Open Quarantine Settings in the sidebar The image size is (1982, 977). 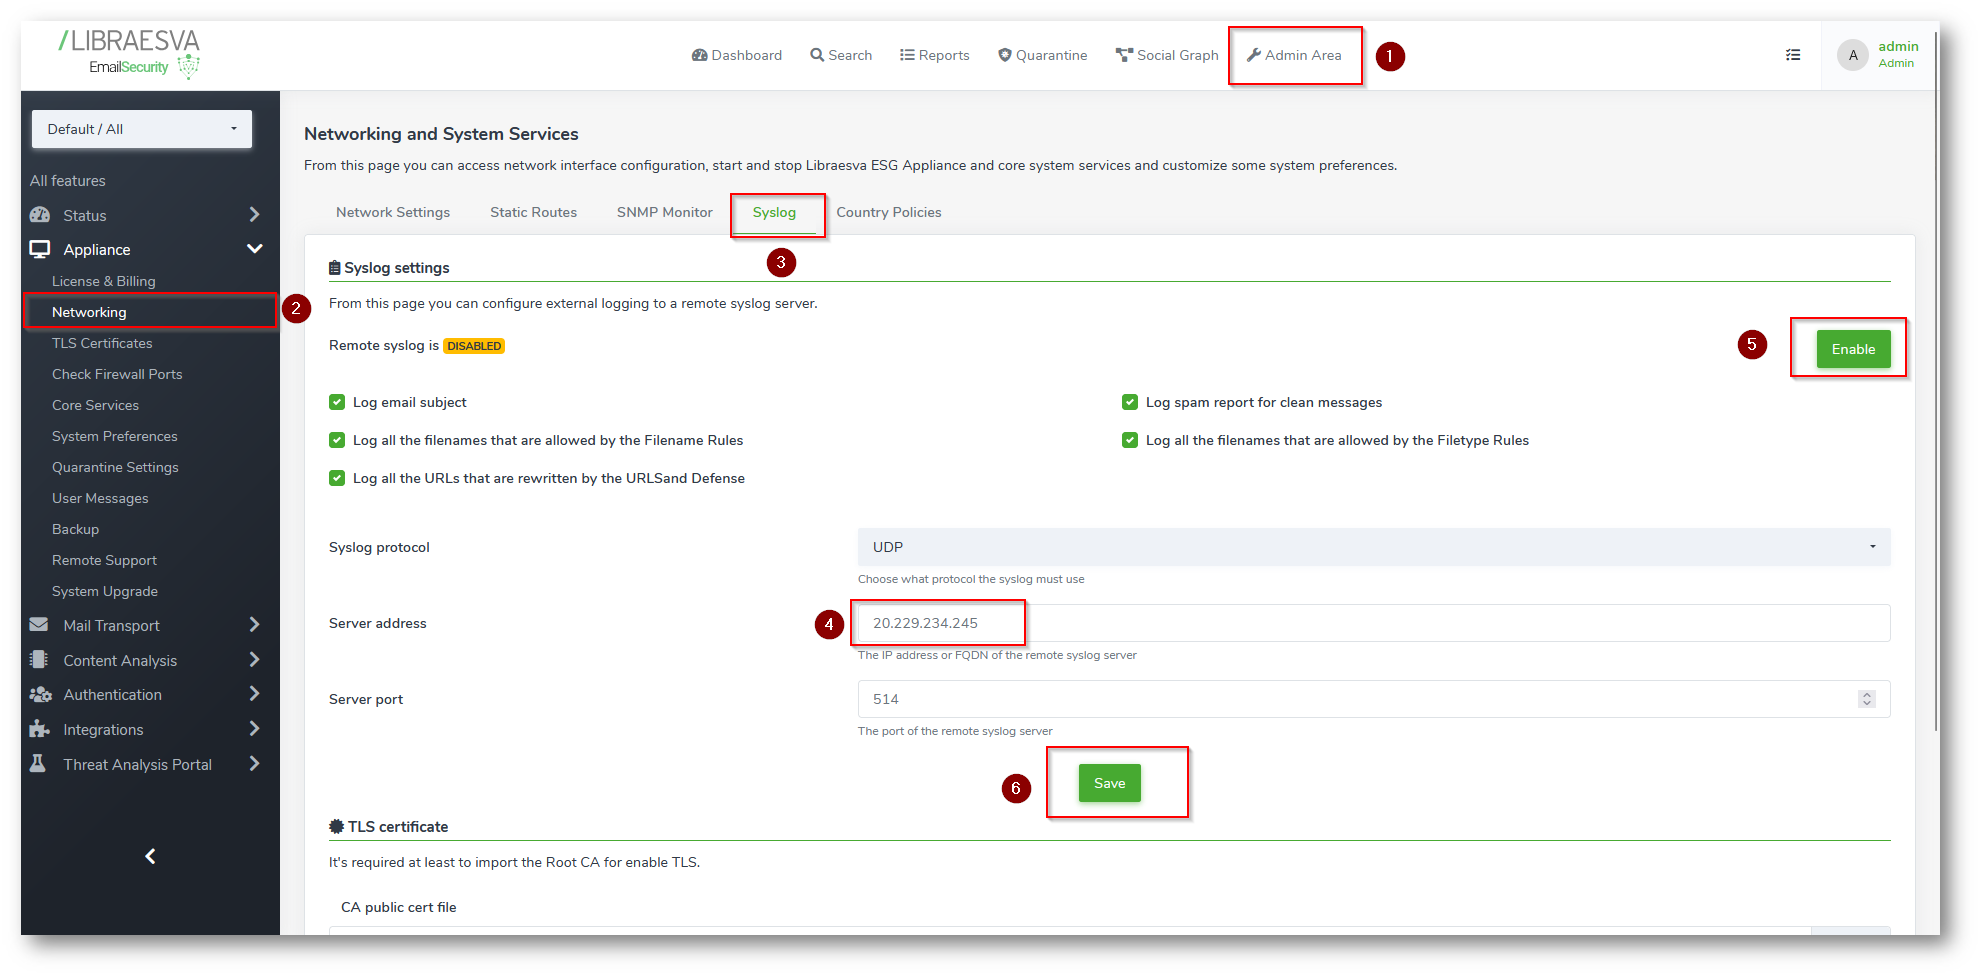(x=115, y=467)
